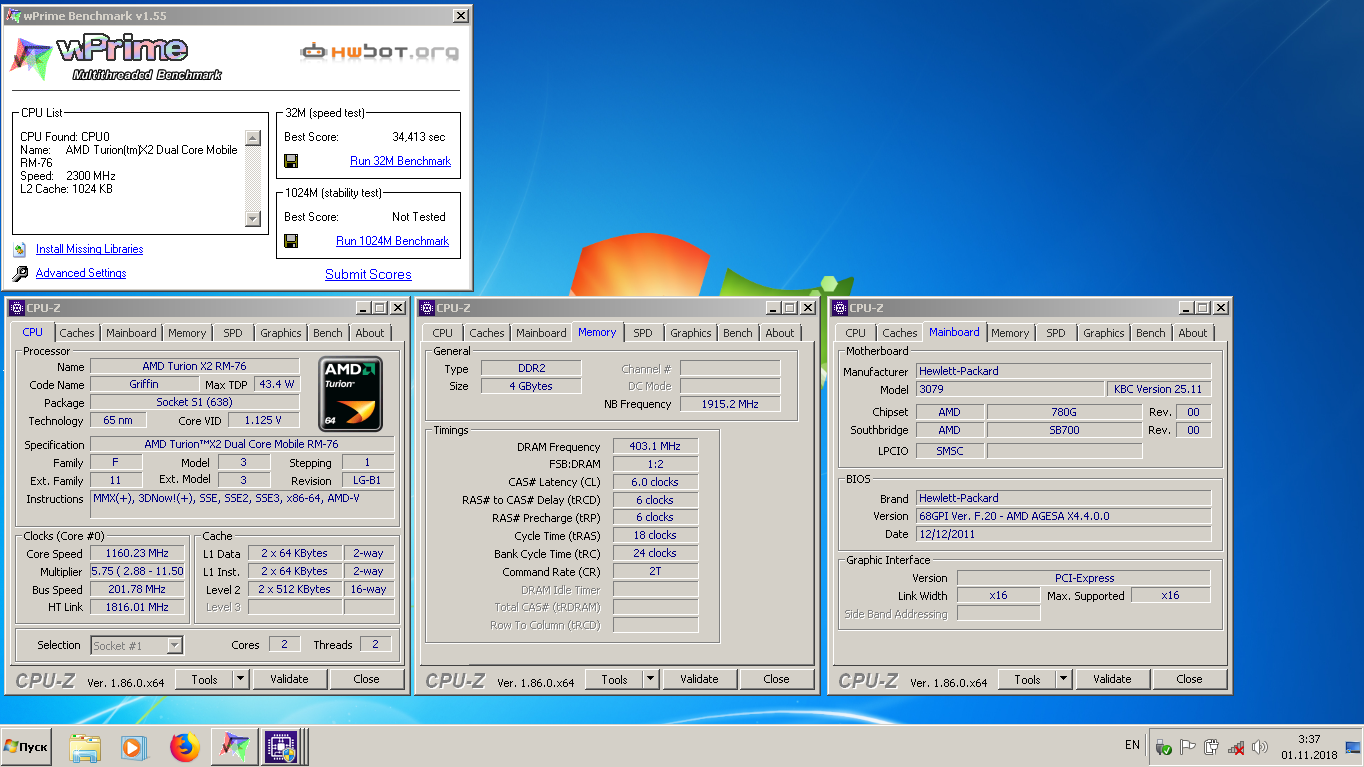Click the Submit Scores link
Viewport: 1364px width, 767px height.
coord(368,274)
